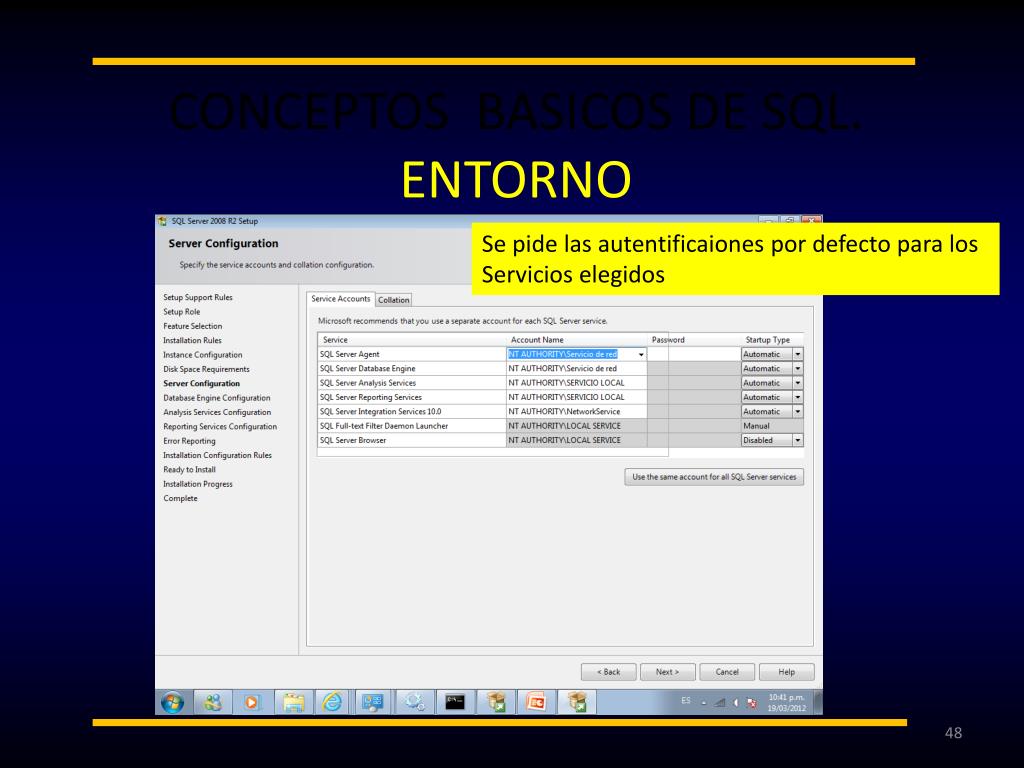Open the volume speaker tray icon
This screenshot has width=1024, height=768.
tap(736, 703)
